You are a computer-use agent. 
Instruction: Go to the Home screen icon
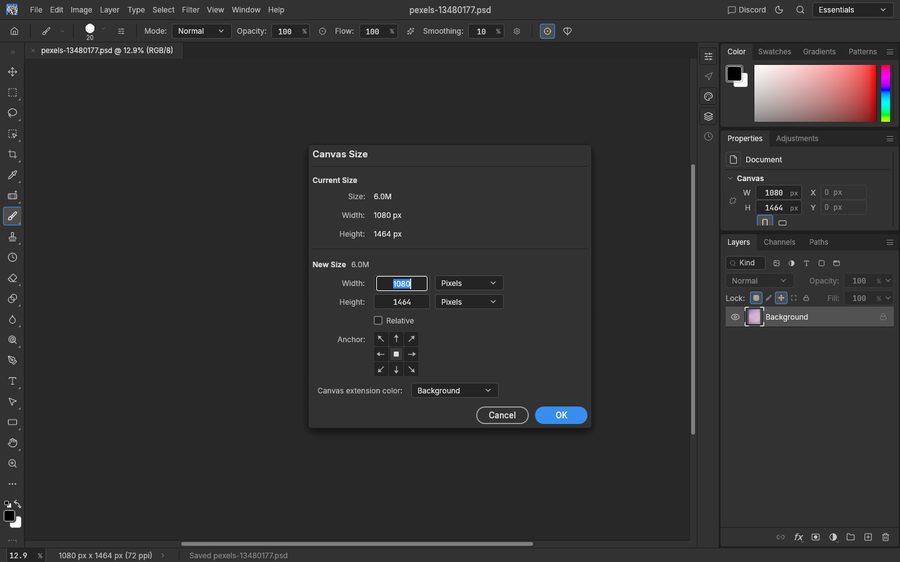(14, 32)
